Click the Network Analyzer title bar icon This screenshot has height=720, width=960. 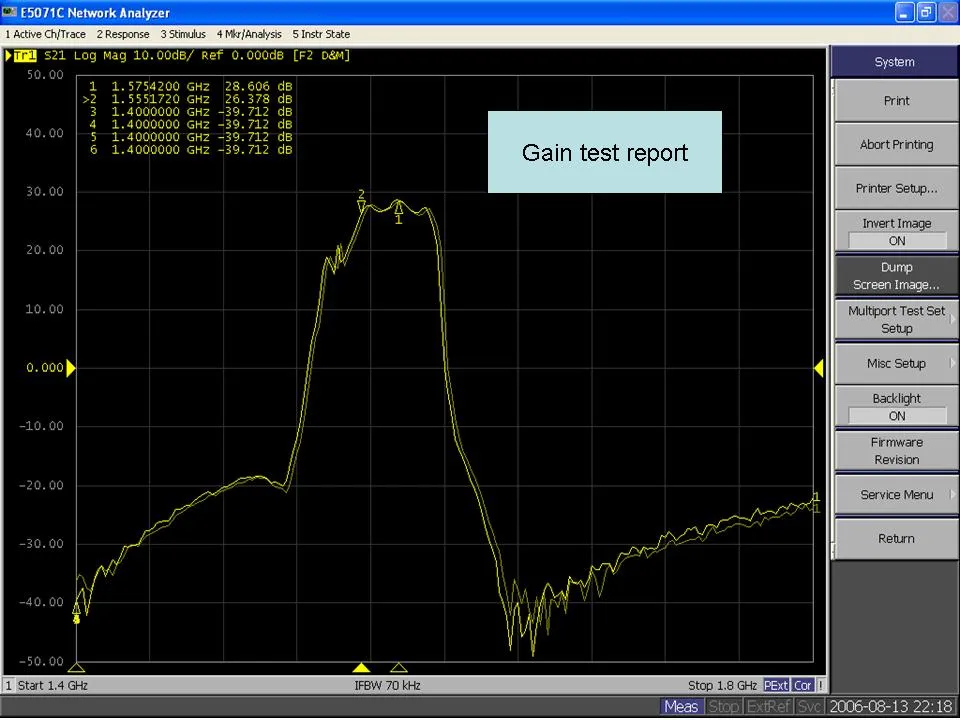click(10, 12)
